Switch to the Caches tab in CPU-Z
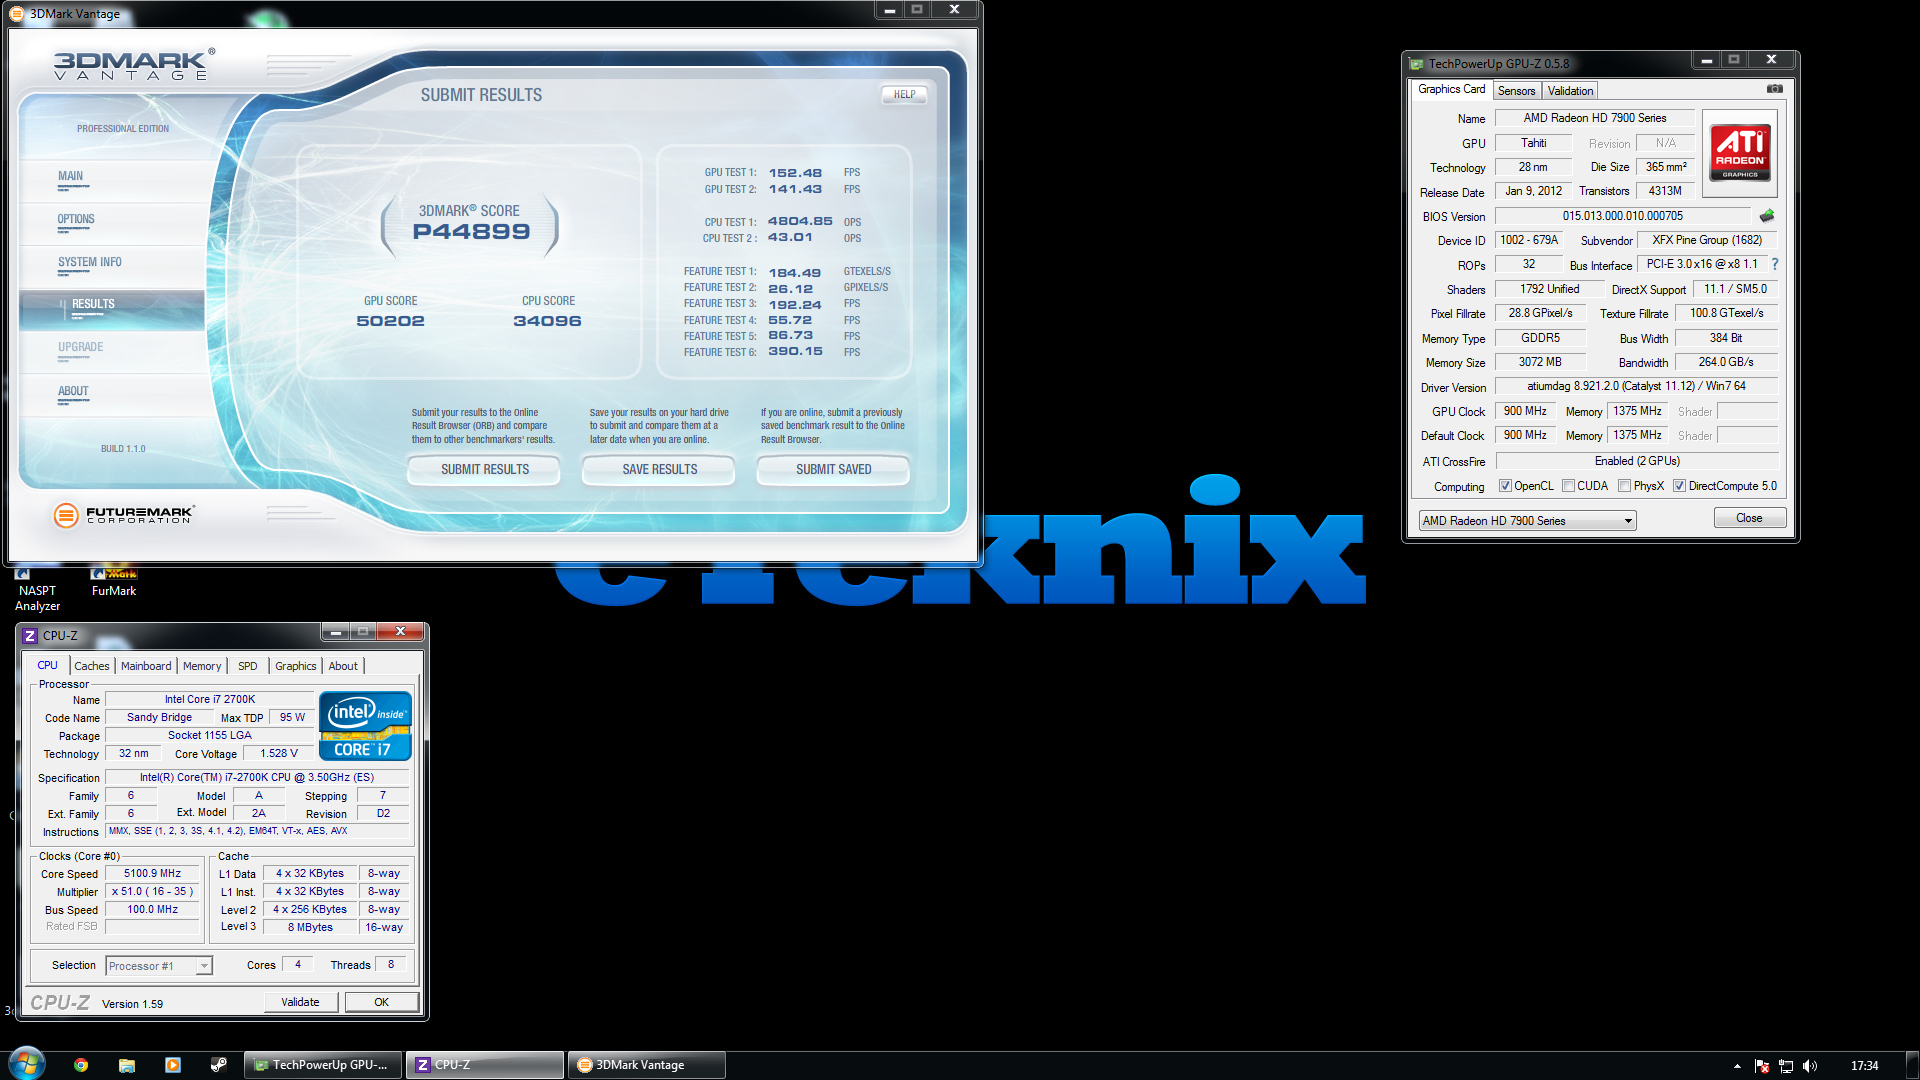 92,666
